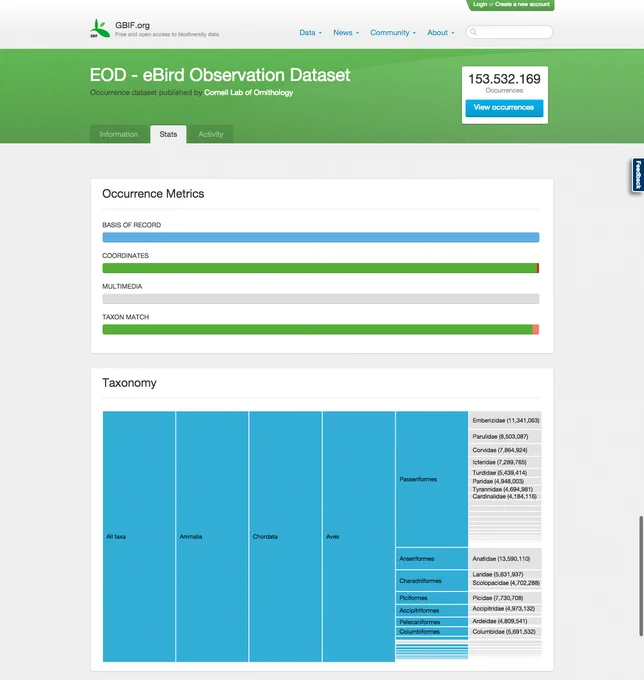The image size is (644, 680).
Task: Select the All taxa treemap block
Action: (x=139, y=536)
